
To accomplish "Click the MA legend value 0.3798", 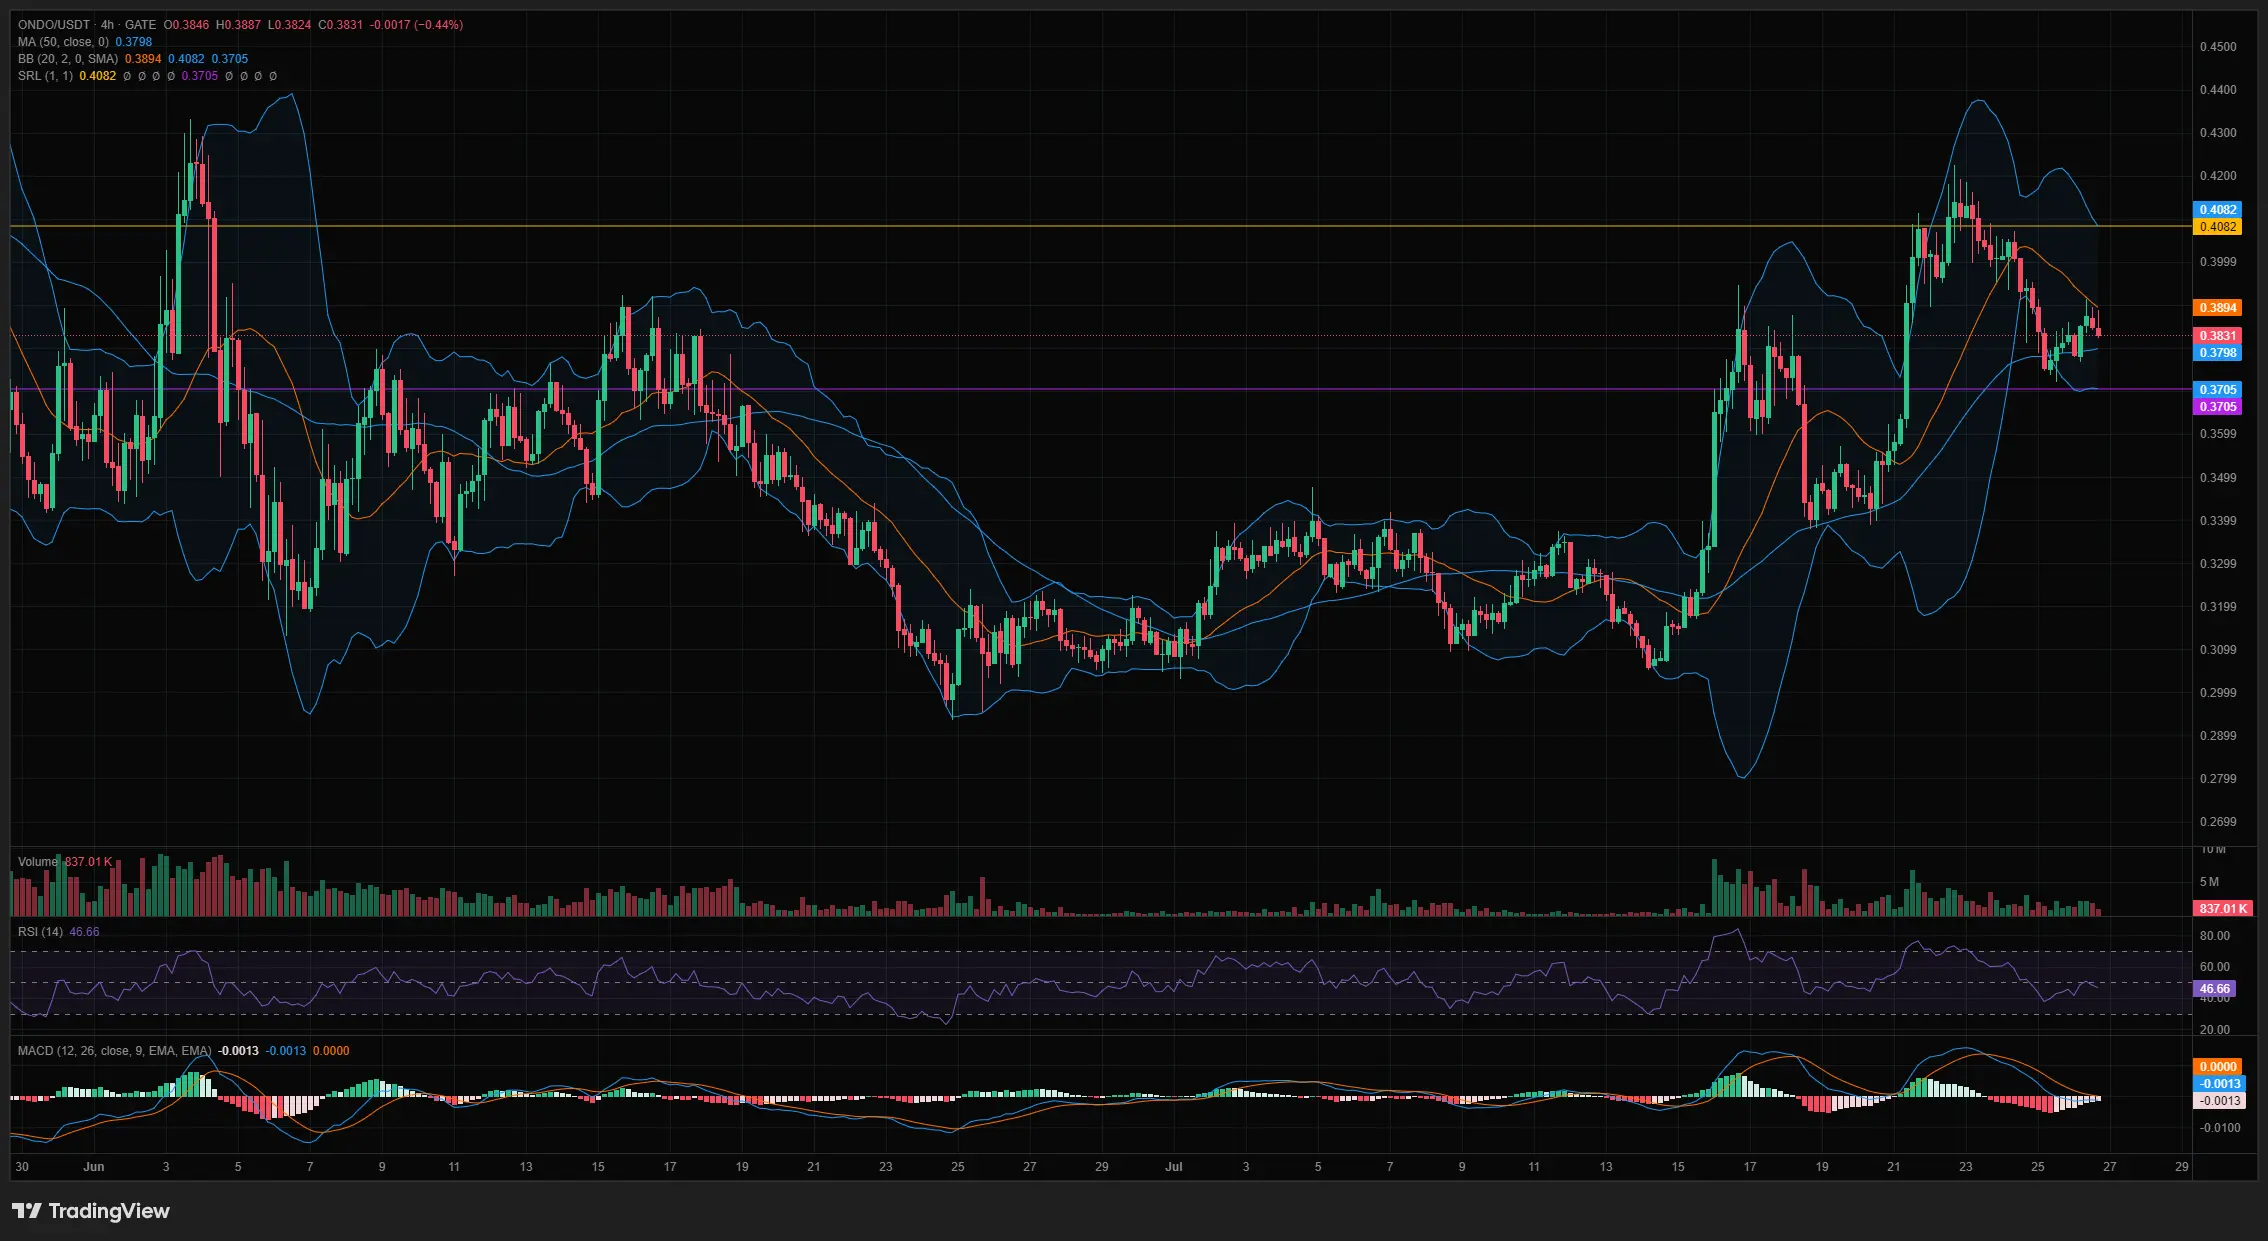I will click(134, 42).
